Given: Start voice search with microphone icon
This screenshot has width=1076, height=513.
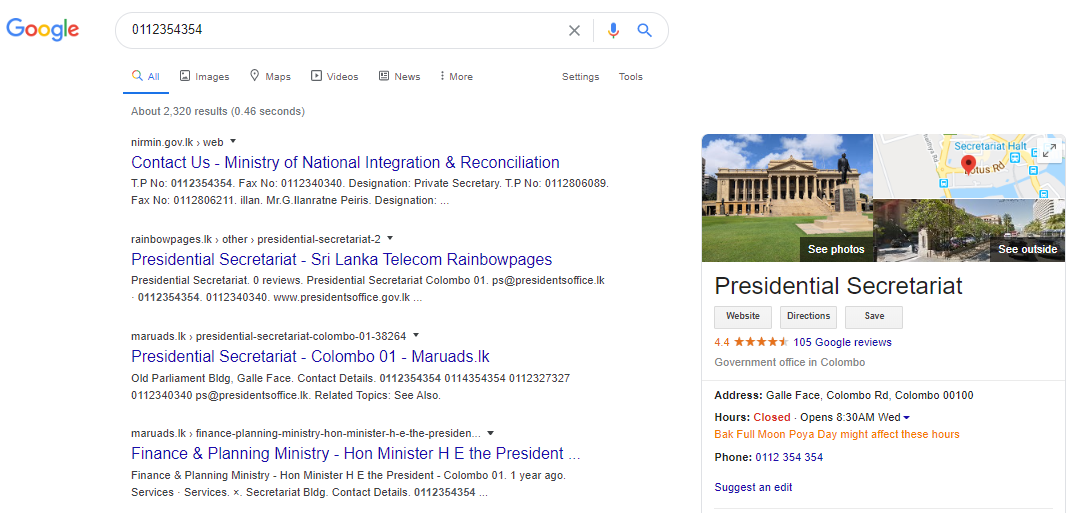Looking at the screenshot, I should click(x=613, y=30).
